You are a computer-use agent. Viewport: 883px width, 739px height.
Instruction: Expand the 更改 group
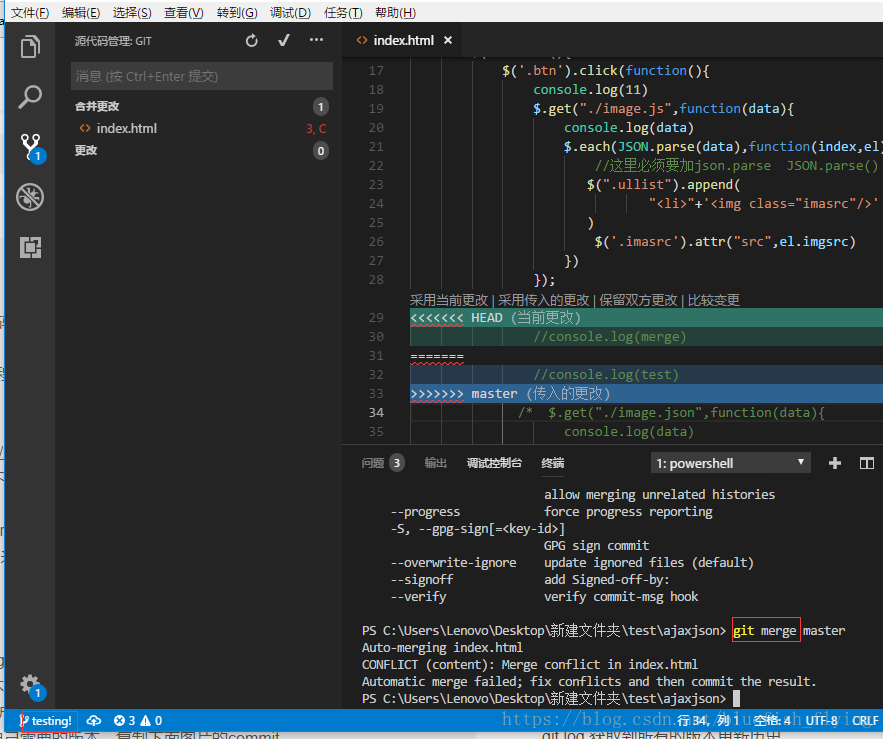(86, 150)
